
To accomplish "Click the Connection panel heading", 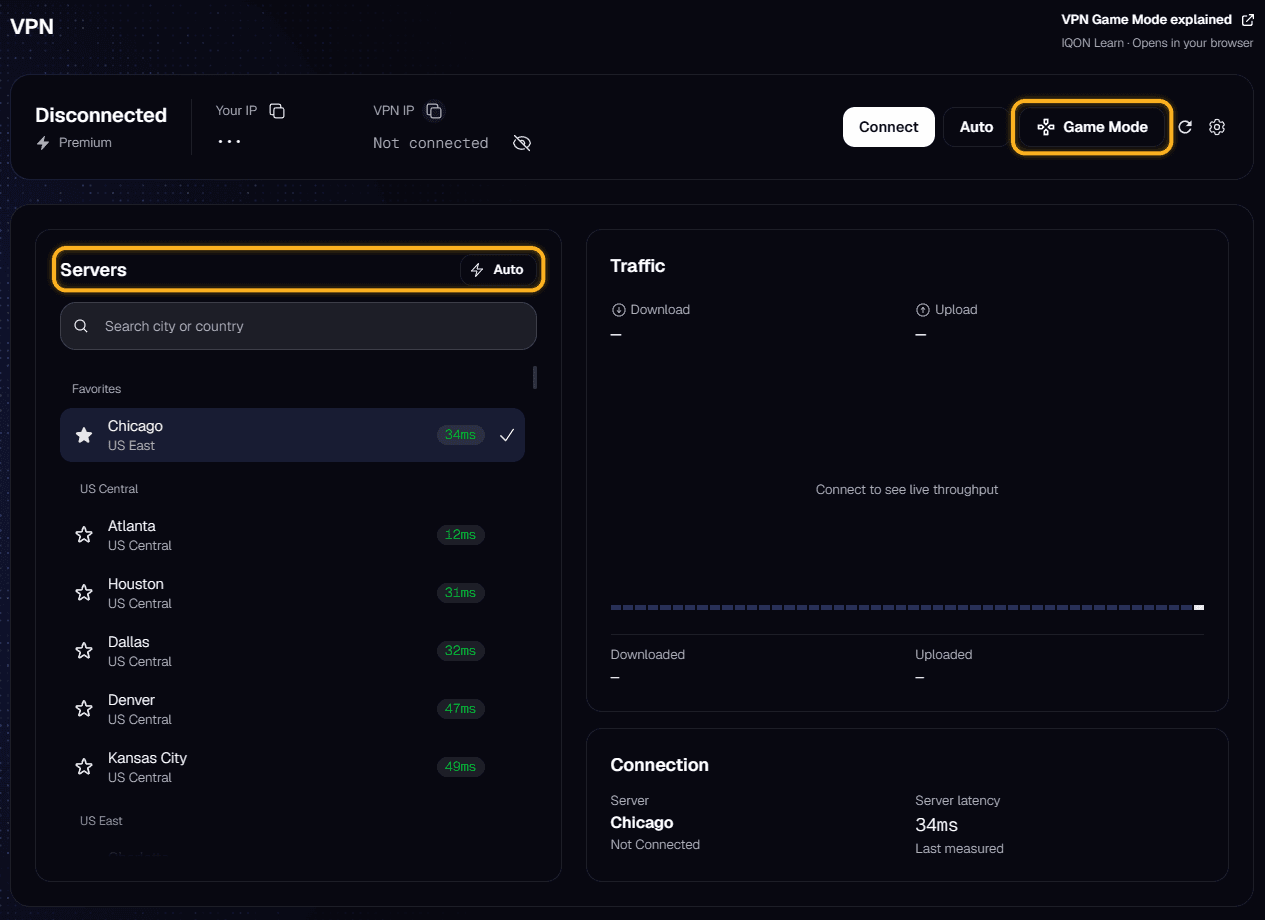I will 660,765.
